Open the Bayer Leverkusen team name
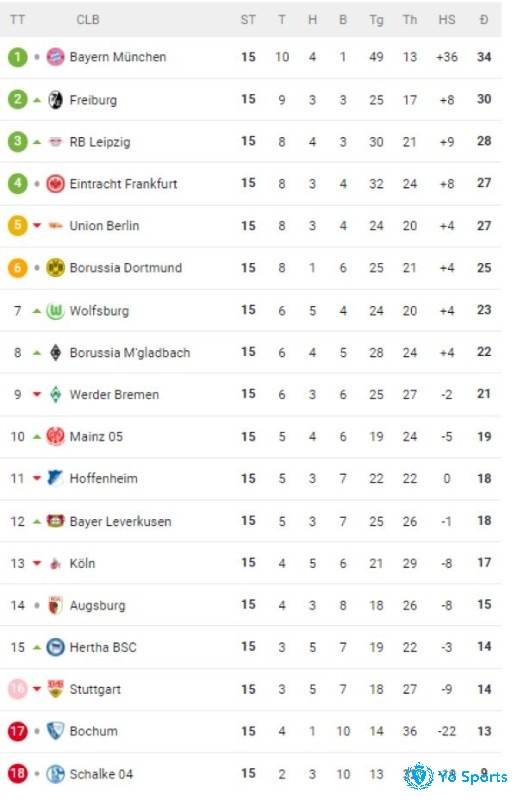Screen dimensions: 517x800 pos(120,521)
